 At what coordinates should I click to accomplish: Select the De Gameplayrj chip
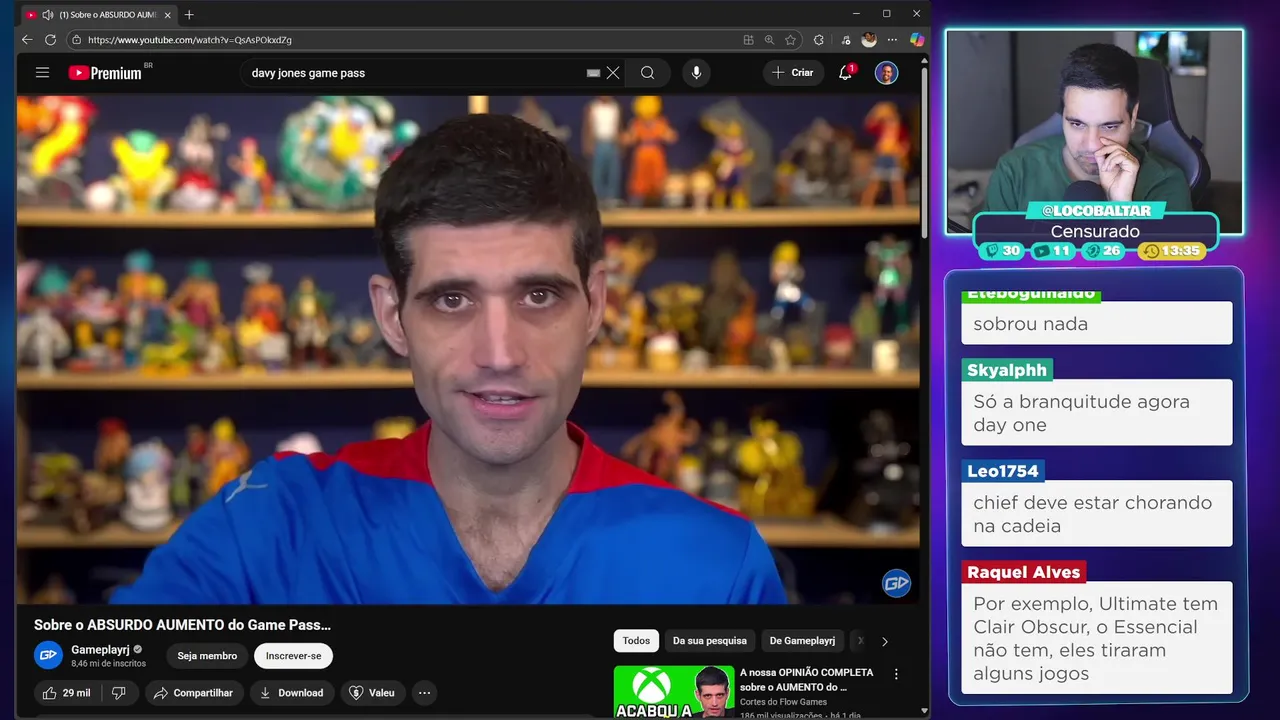click(x=802, y=641)
